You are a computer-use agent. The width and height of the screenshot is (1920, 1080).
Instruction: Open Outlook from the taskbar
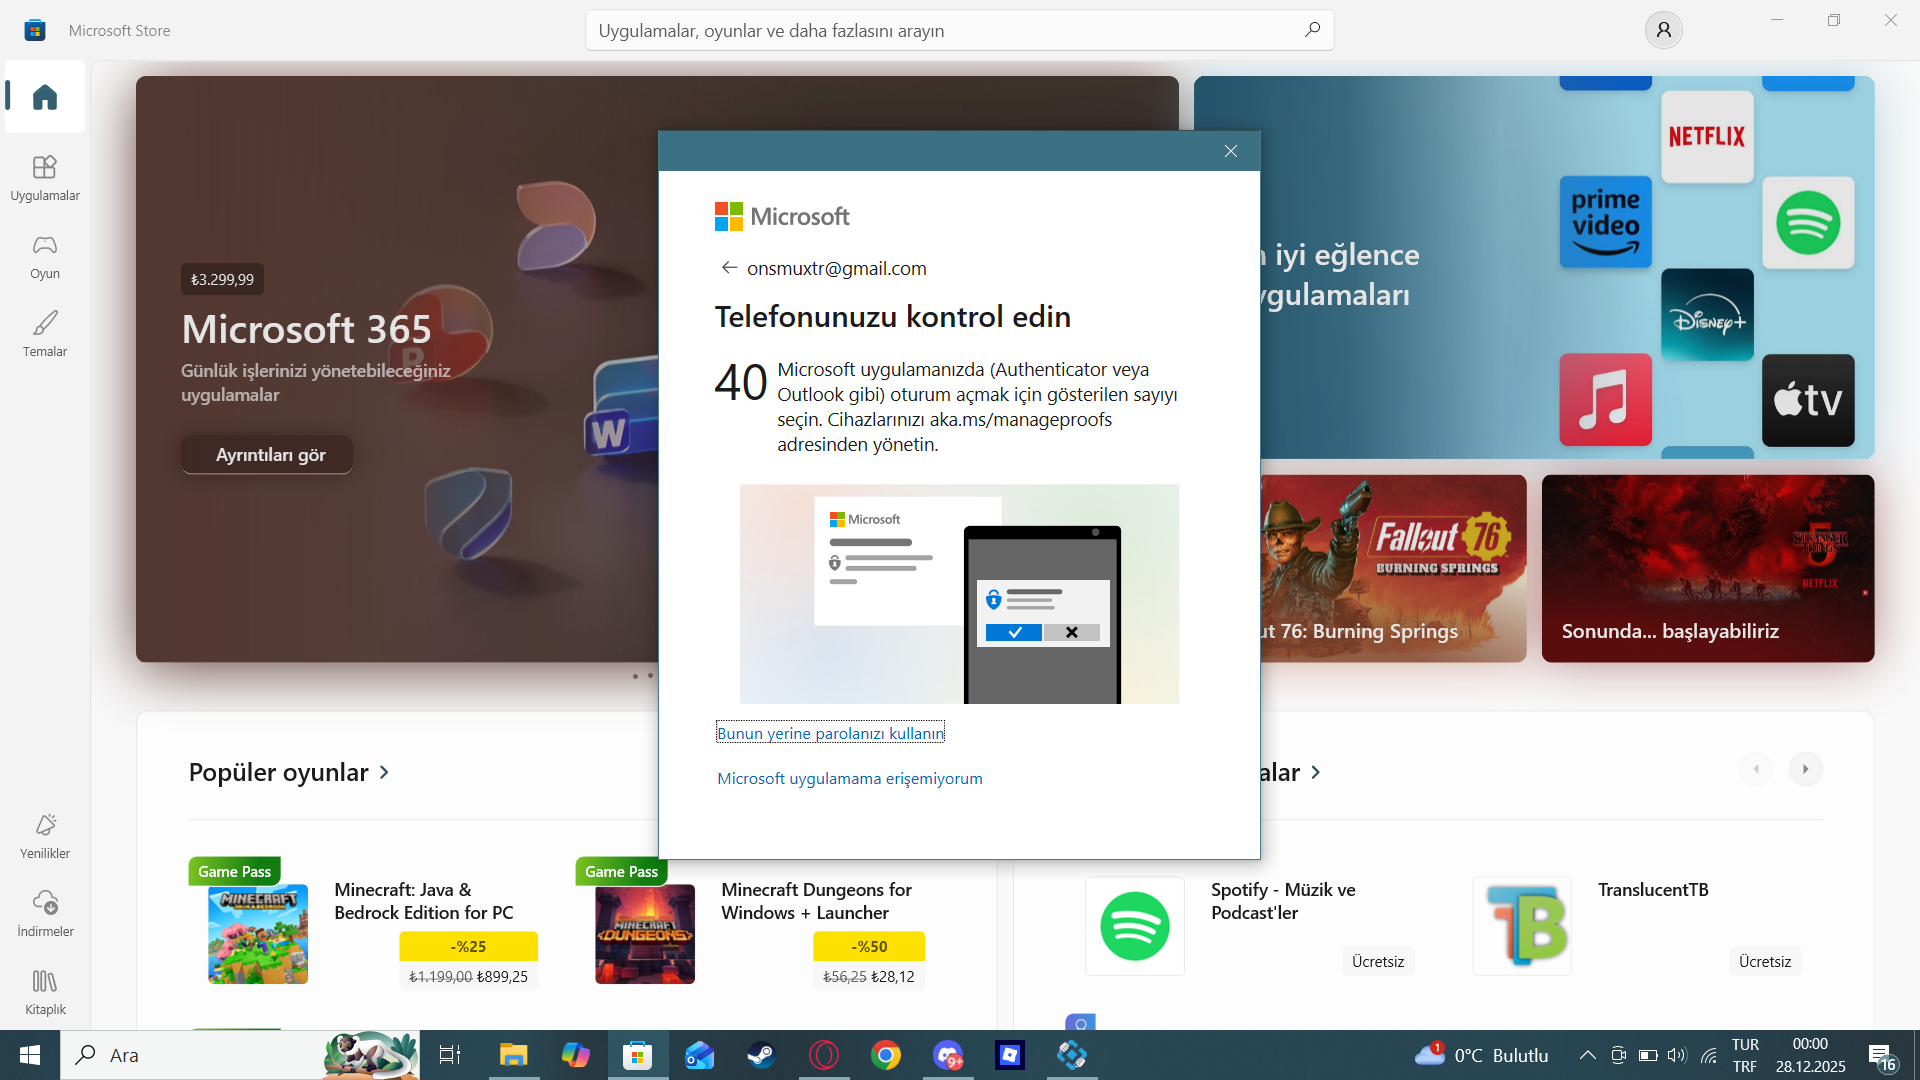699,1055
